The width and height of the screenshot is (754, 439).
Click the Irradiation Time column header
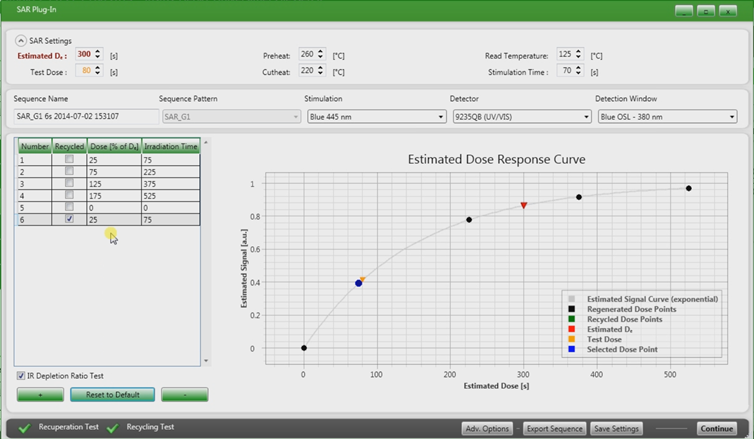pyautogui.click(x=171, y=146)
